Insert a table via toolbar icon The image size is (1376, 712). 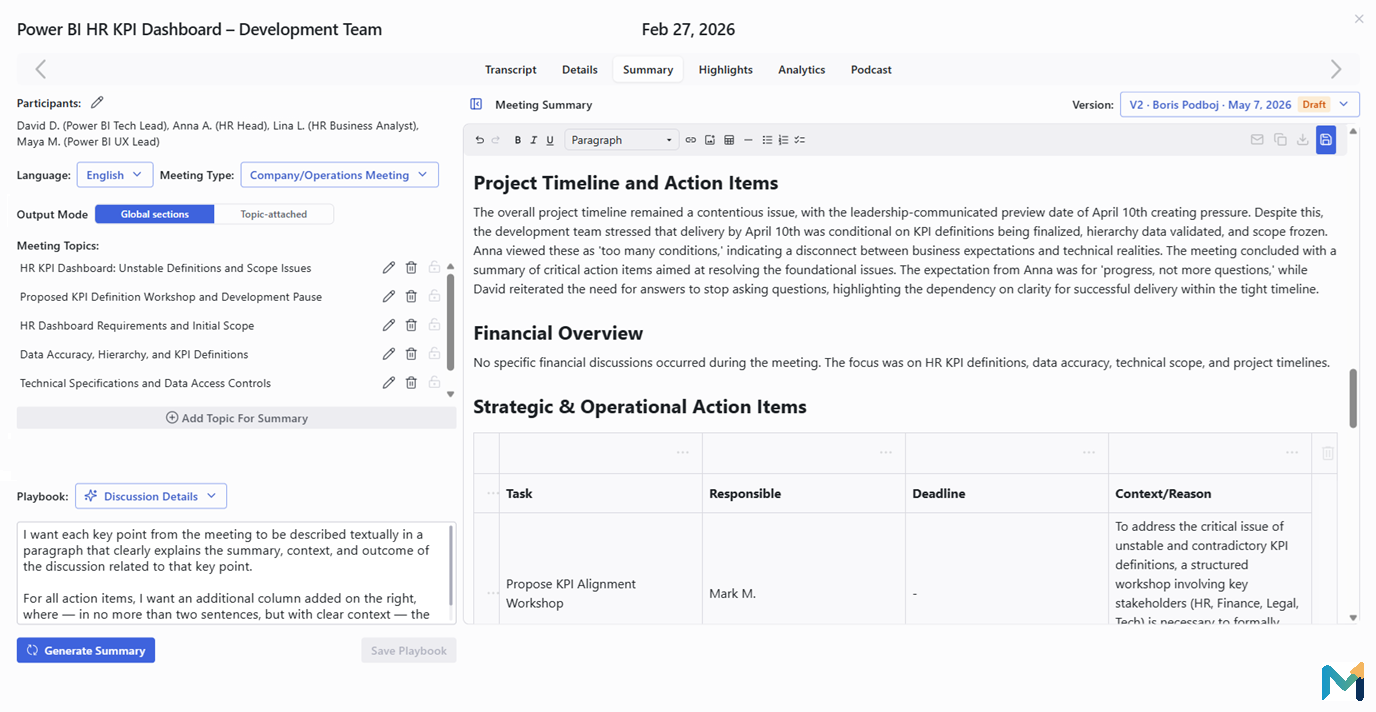pos(729,140)
